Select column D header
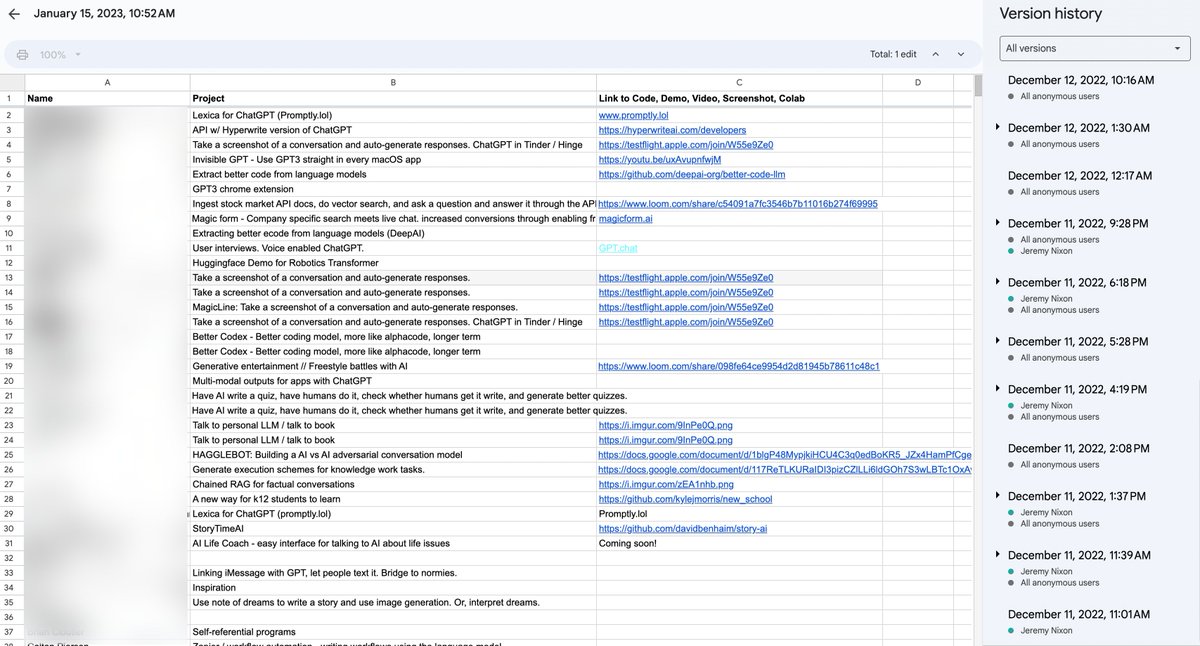The height and width of the screenshot is (646, 1200). point(917,82)
